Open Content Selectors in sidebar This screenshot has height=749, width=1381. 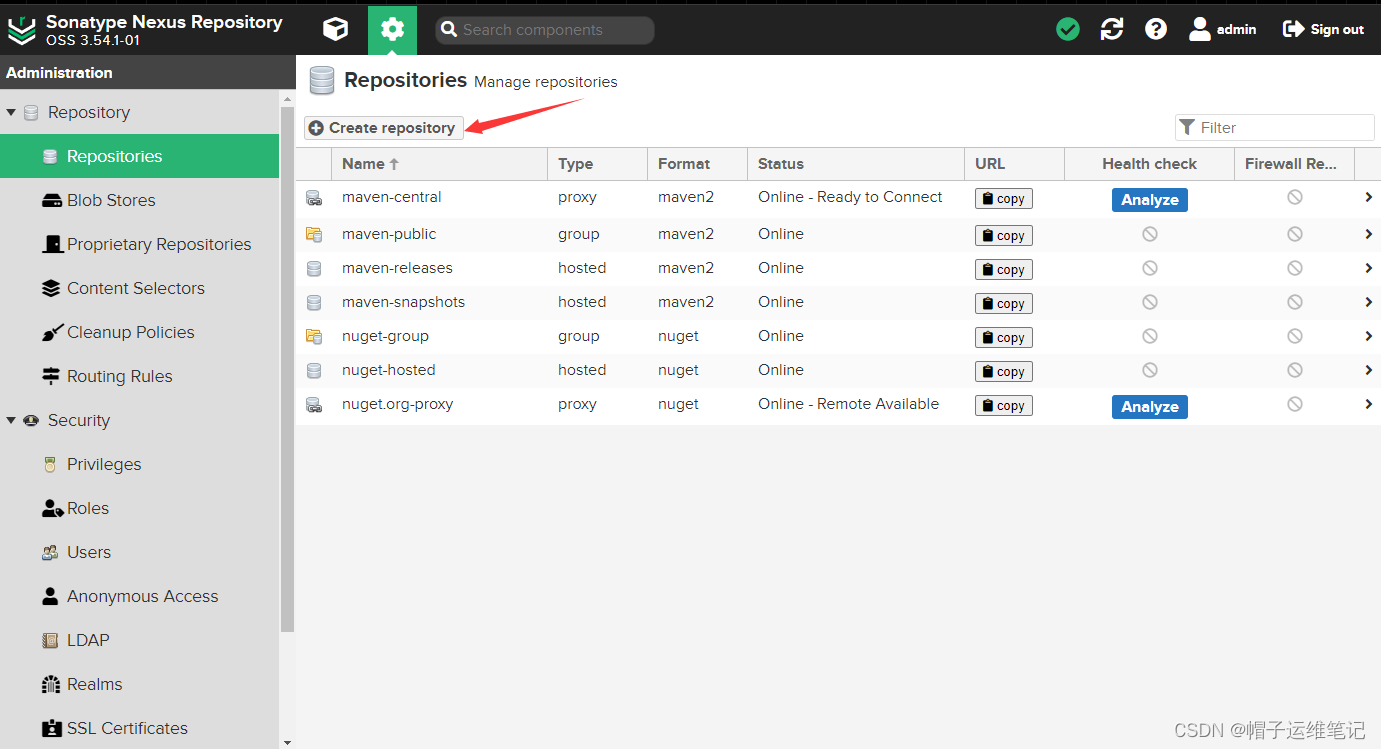(139, 288)
